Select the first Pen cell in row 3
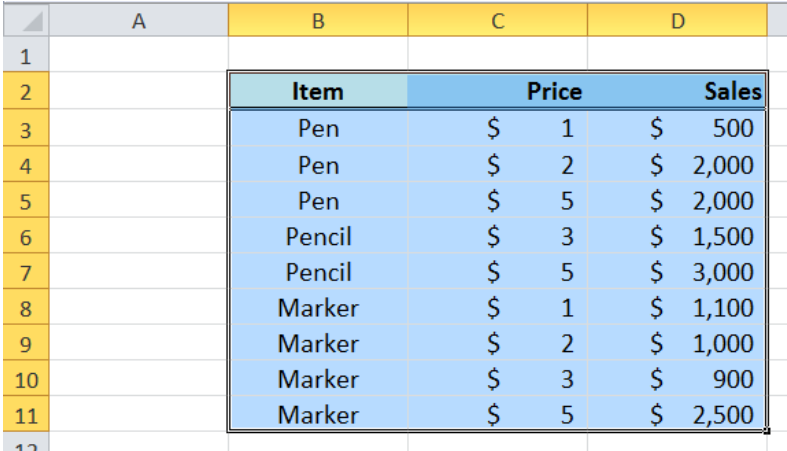The height and width of the screenshot is (451, 787). pos(318,128)
